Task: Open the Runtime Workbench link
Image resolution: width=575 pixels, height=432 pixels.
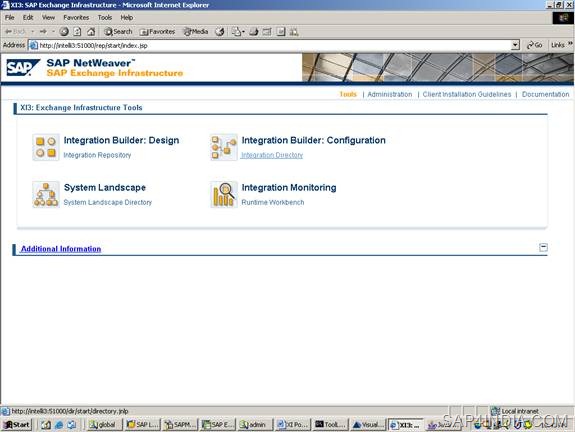Action: click(x=272, y=202)
